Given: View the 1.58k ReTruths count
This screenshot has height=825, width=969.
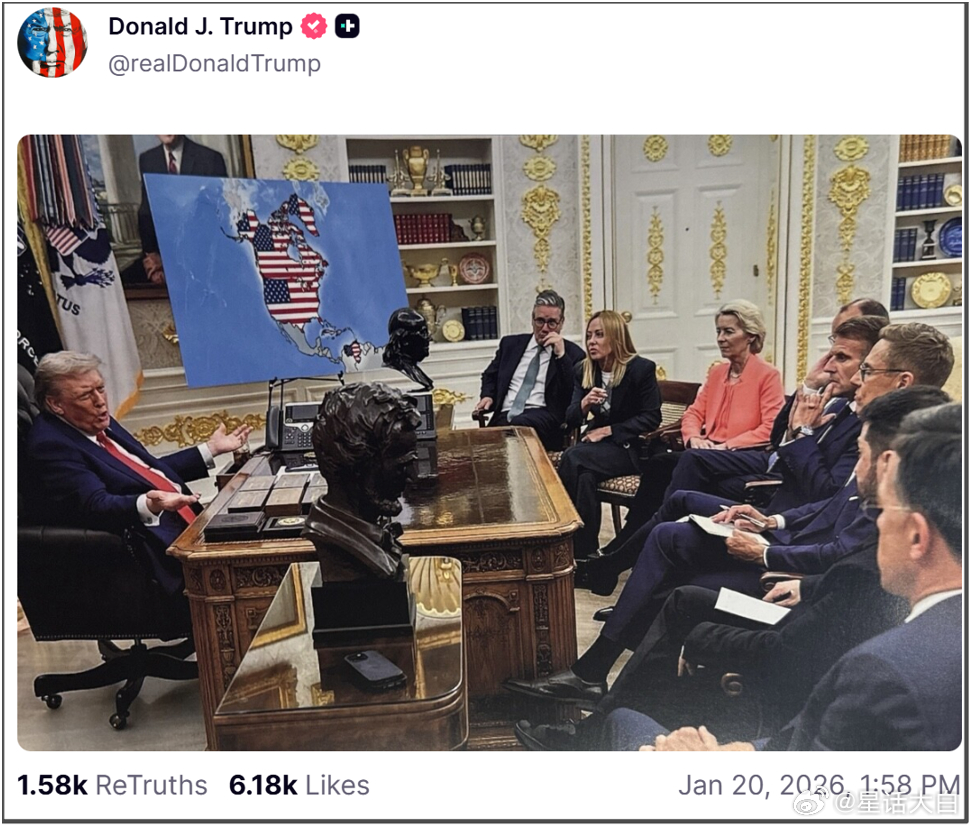Looking at the screenshot, I should pos(112,785).
